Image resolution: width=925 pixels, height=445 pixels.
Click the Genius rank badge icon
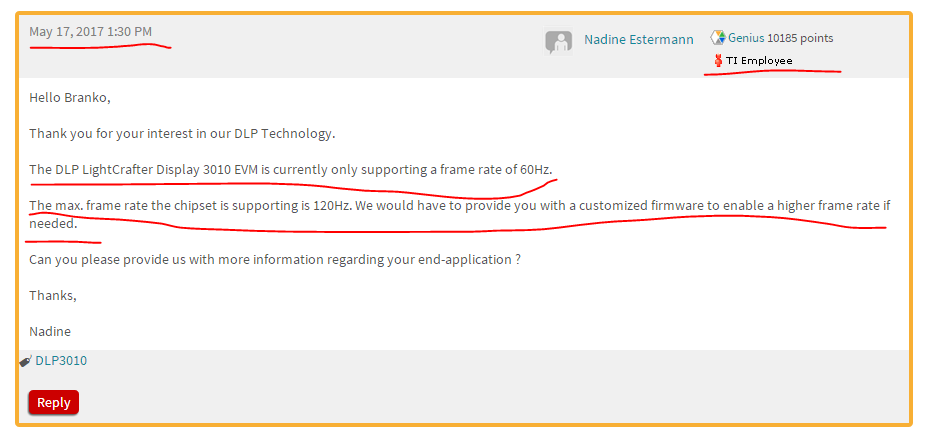click(717, 38)
